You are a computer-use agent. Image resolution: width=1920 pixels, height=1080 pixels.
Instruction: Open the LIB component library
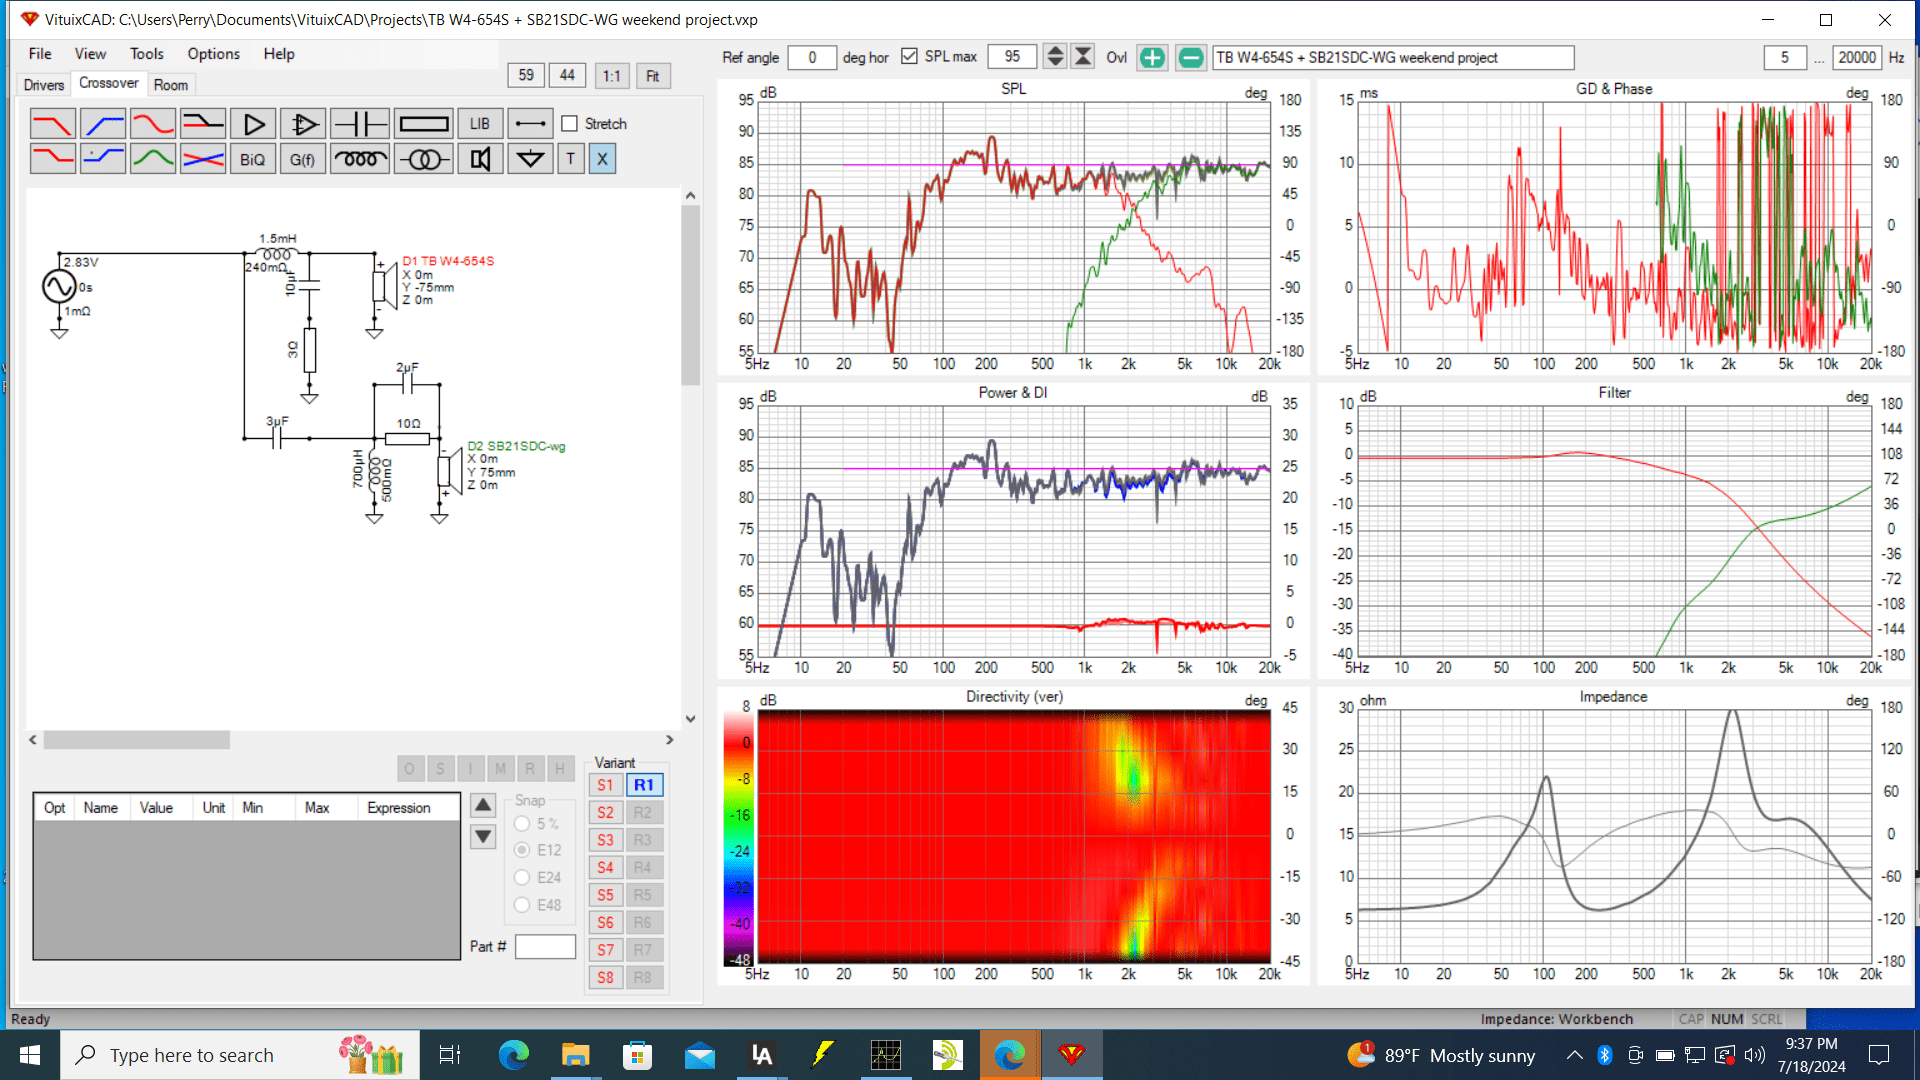(x=480, y=124)
